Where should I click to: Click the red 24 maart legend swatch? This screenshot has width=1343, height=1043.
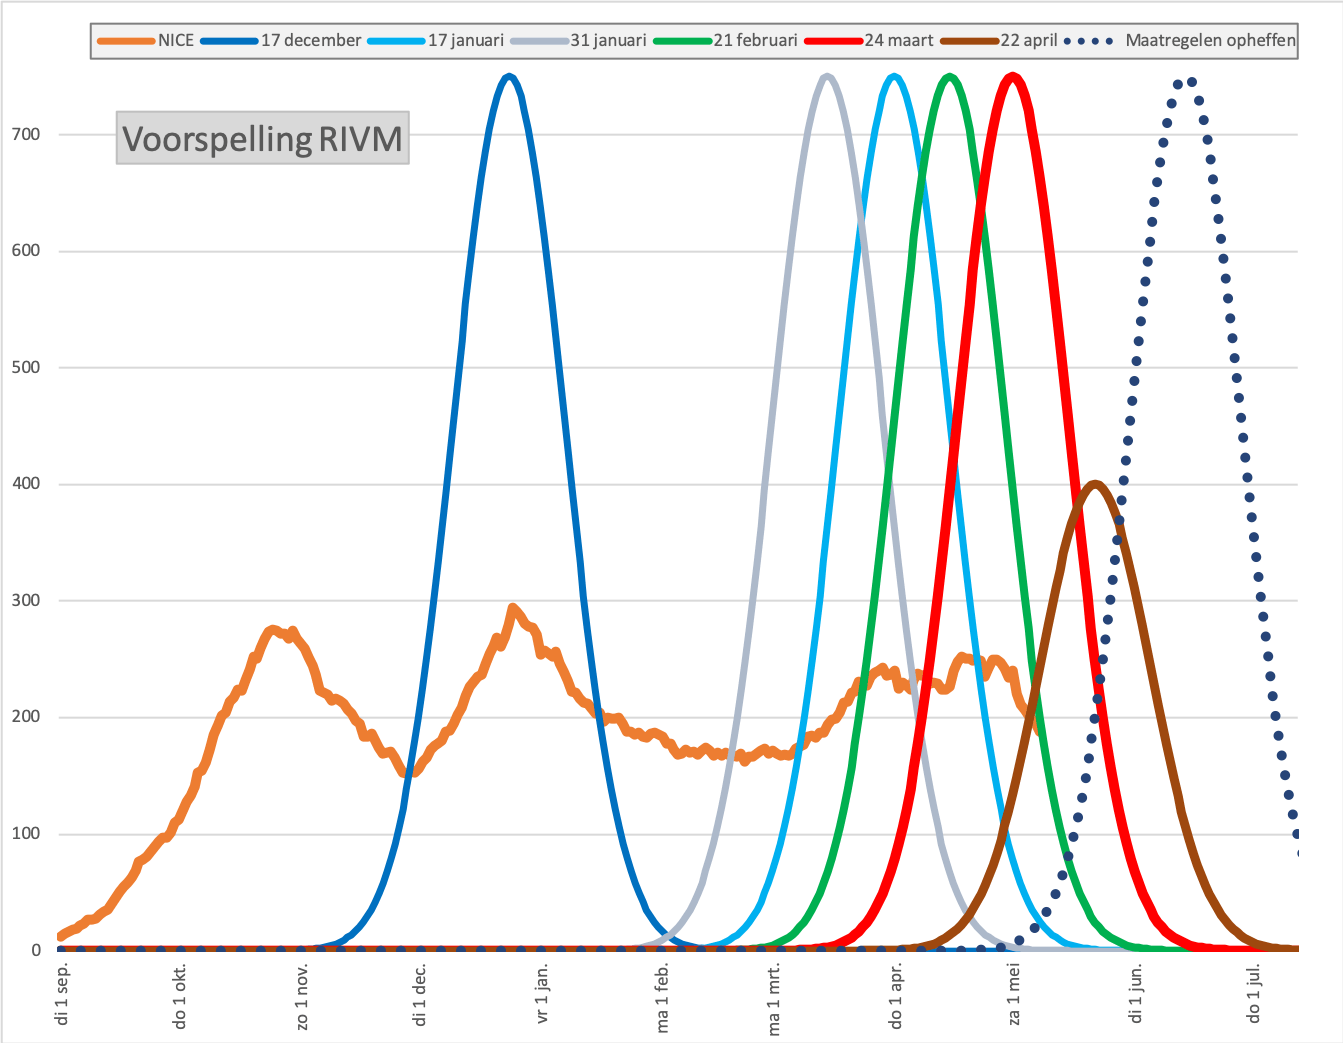pyautogui.click(x=834, y=41)
